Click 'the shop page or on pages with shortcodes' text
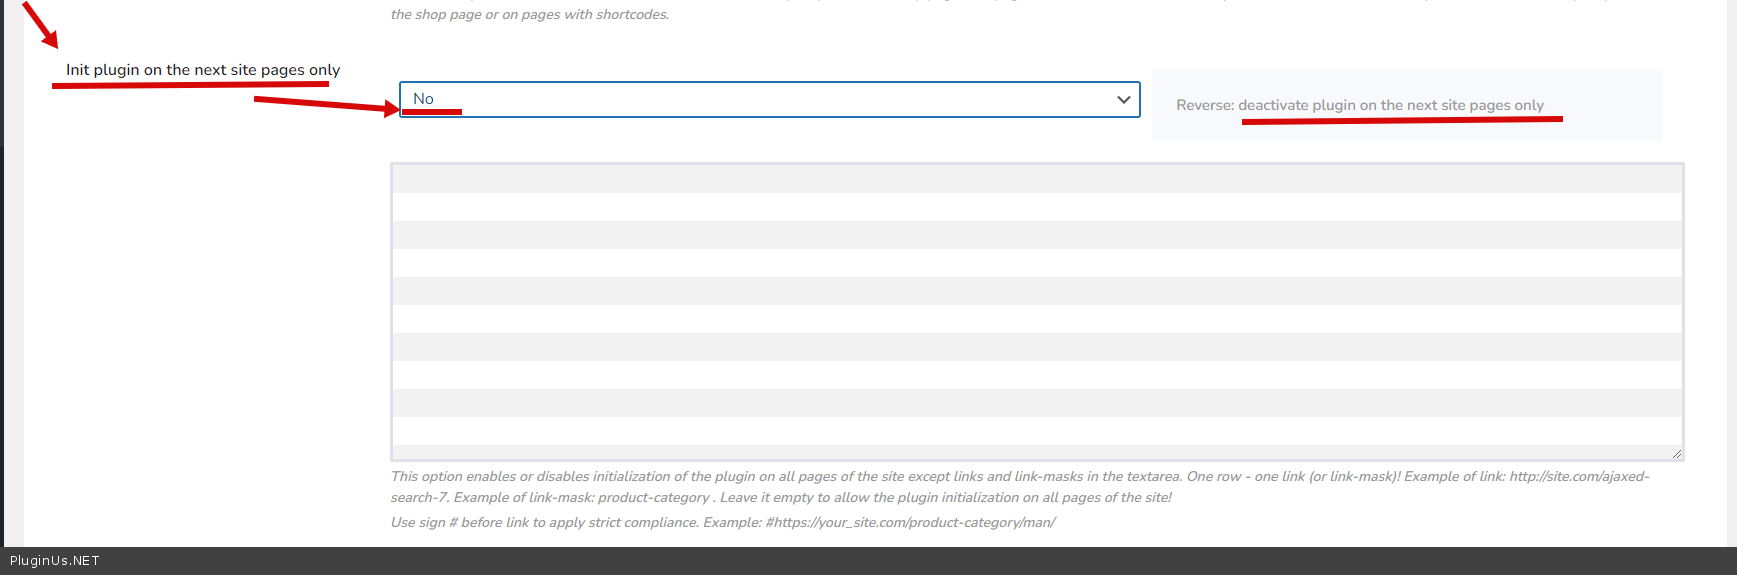The width and height of the screenshot is (1737, 575). point(530,15)
